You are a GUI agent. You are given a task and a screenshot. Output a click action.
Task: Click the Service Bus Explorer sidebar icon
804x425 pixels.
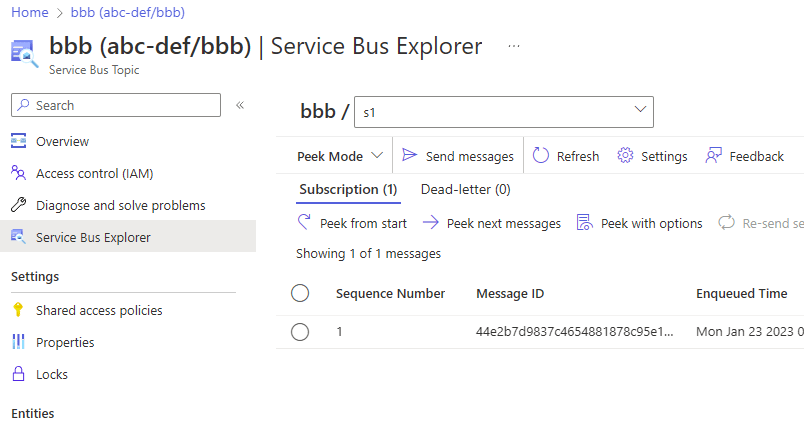[18, 236]
